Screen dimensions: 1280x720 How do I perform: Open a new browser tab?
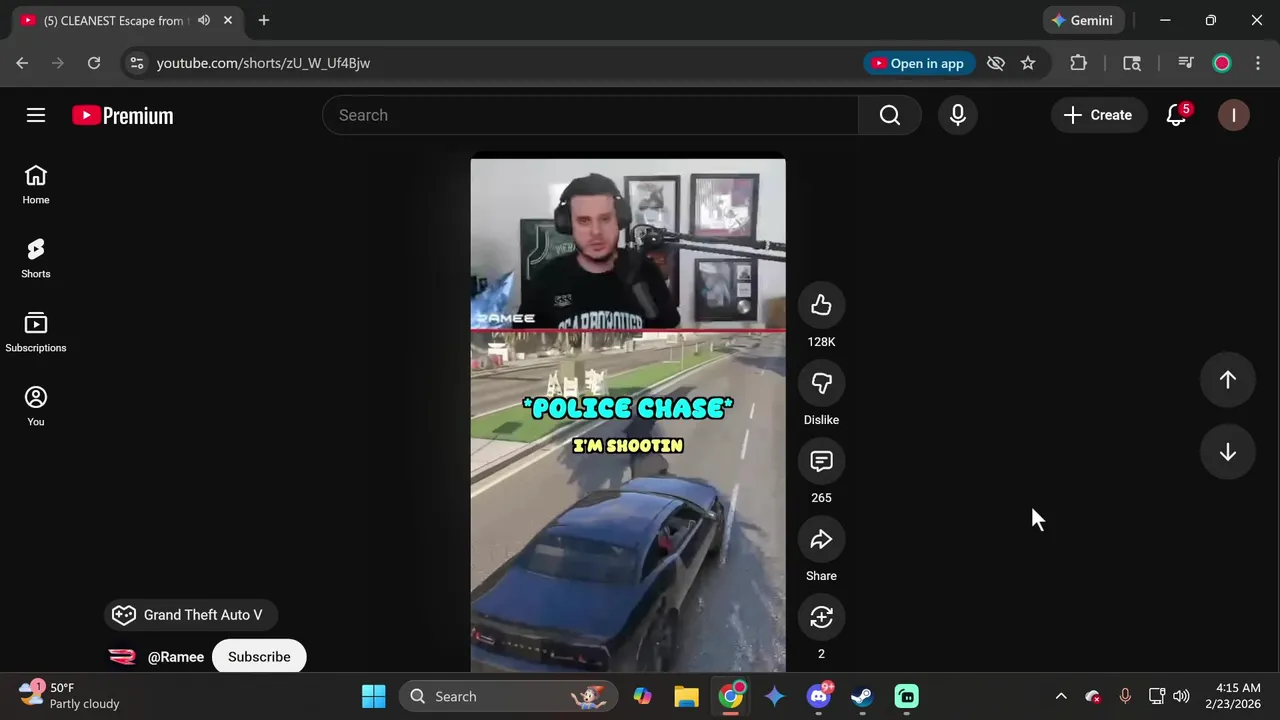(x=264, y=20)
